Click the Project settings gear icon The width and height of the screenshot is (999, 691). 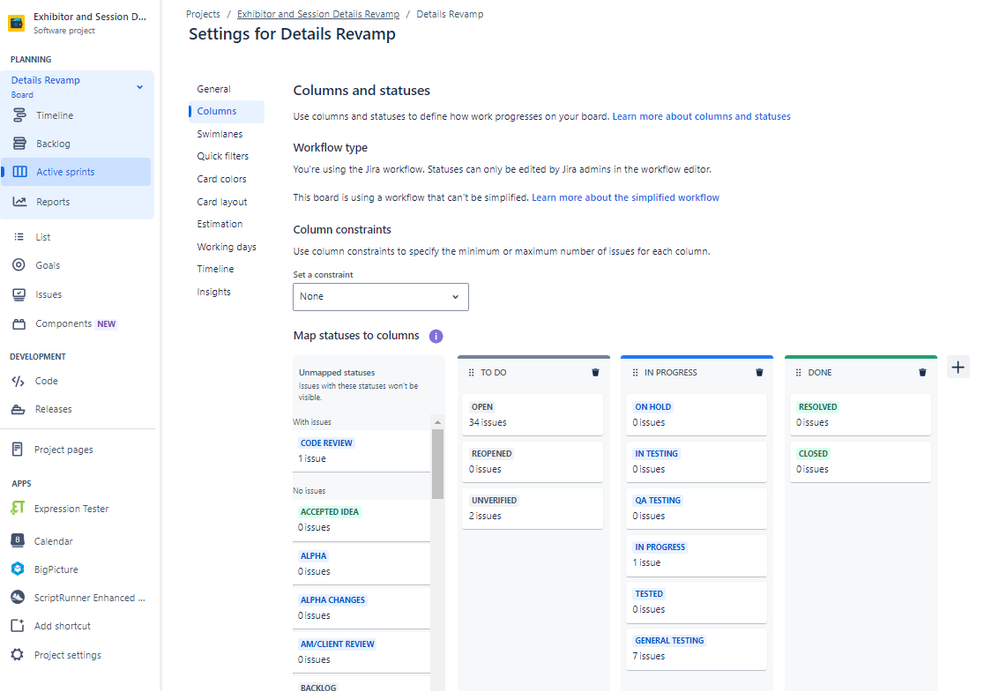pyautogui.click(x=17, y=655)
